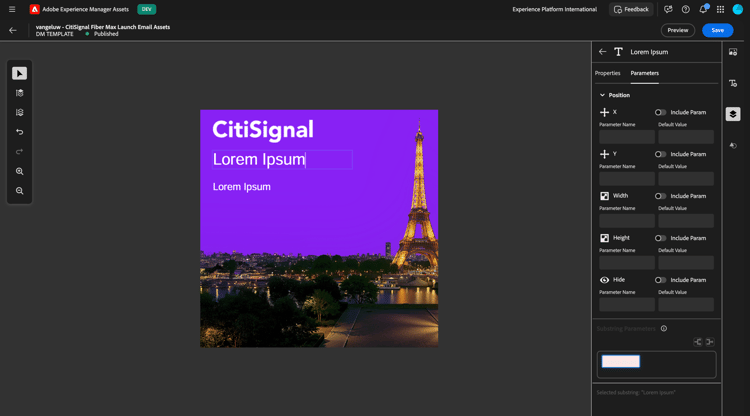Click the left substring bracket button
This screenshot has width=750, height=416.
tap(698, 342)
